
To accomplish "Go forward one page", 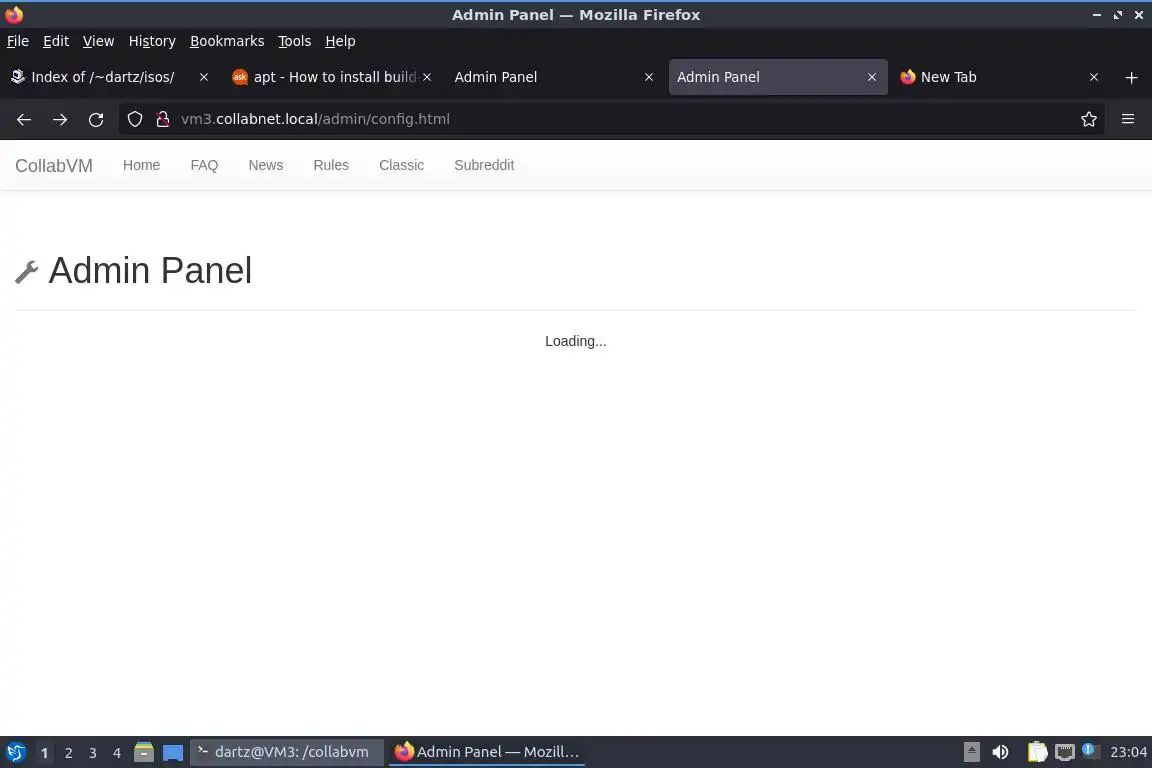I will [60, 119].
